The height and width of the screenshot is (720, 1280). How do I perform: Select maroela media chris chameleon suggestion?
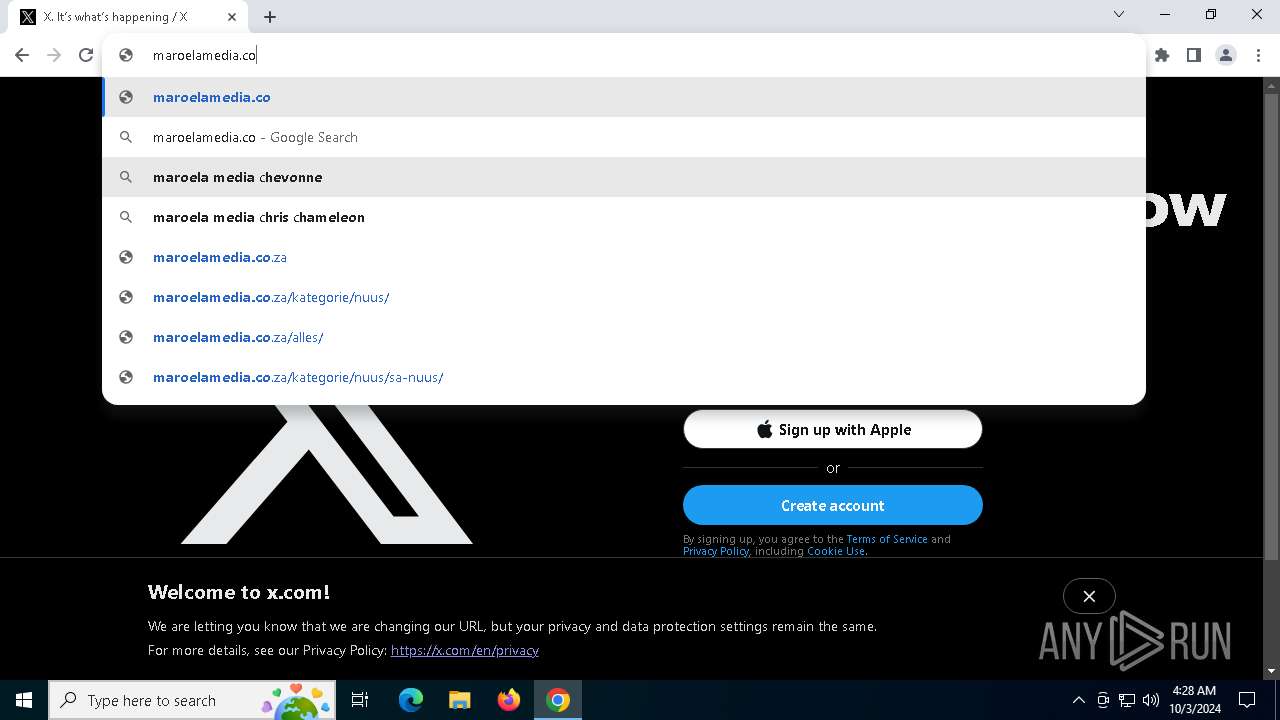coord(624,217)
